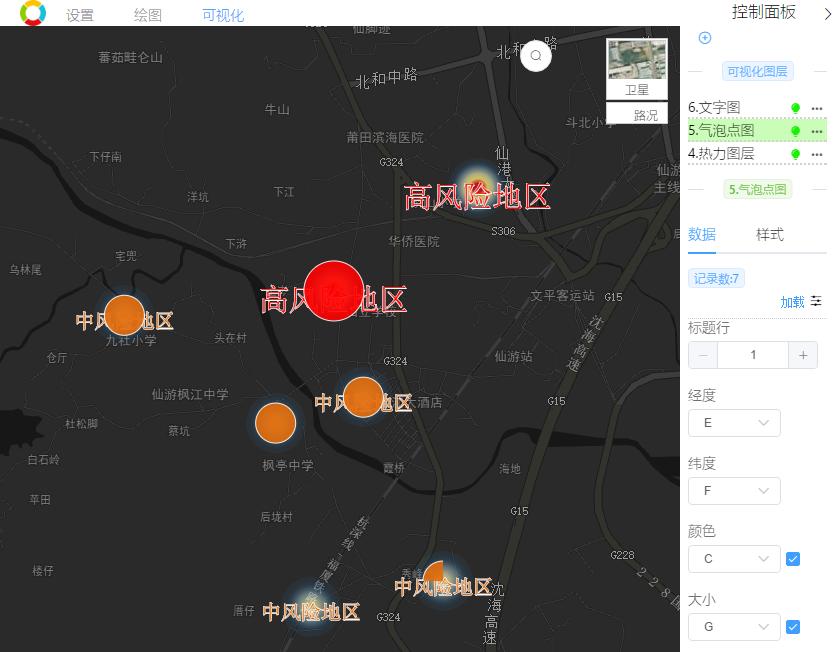The width and height of the screenshot is (840, 652).
Task: Click the app logo icon top-left
Action: (x=35, y=14)
